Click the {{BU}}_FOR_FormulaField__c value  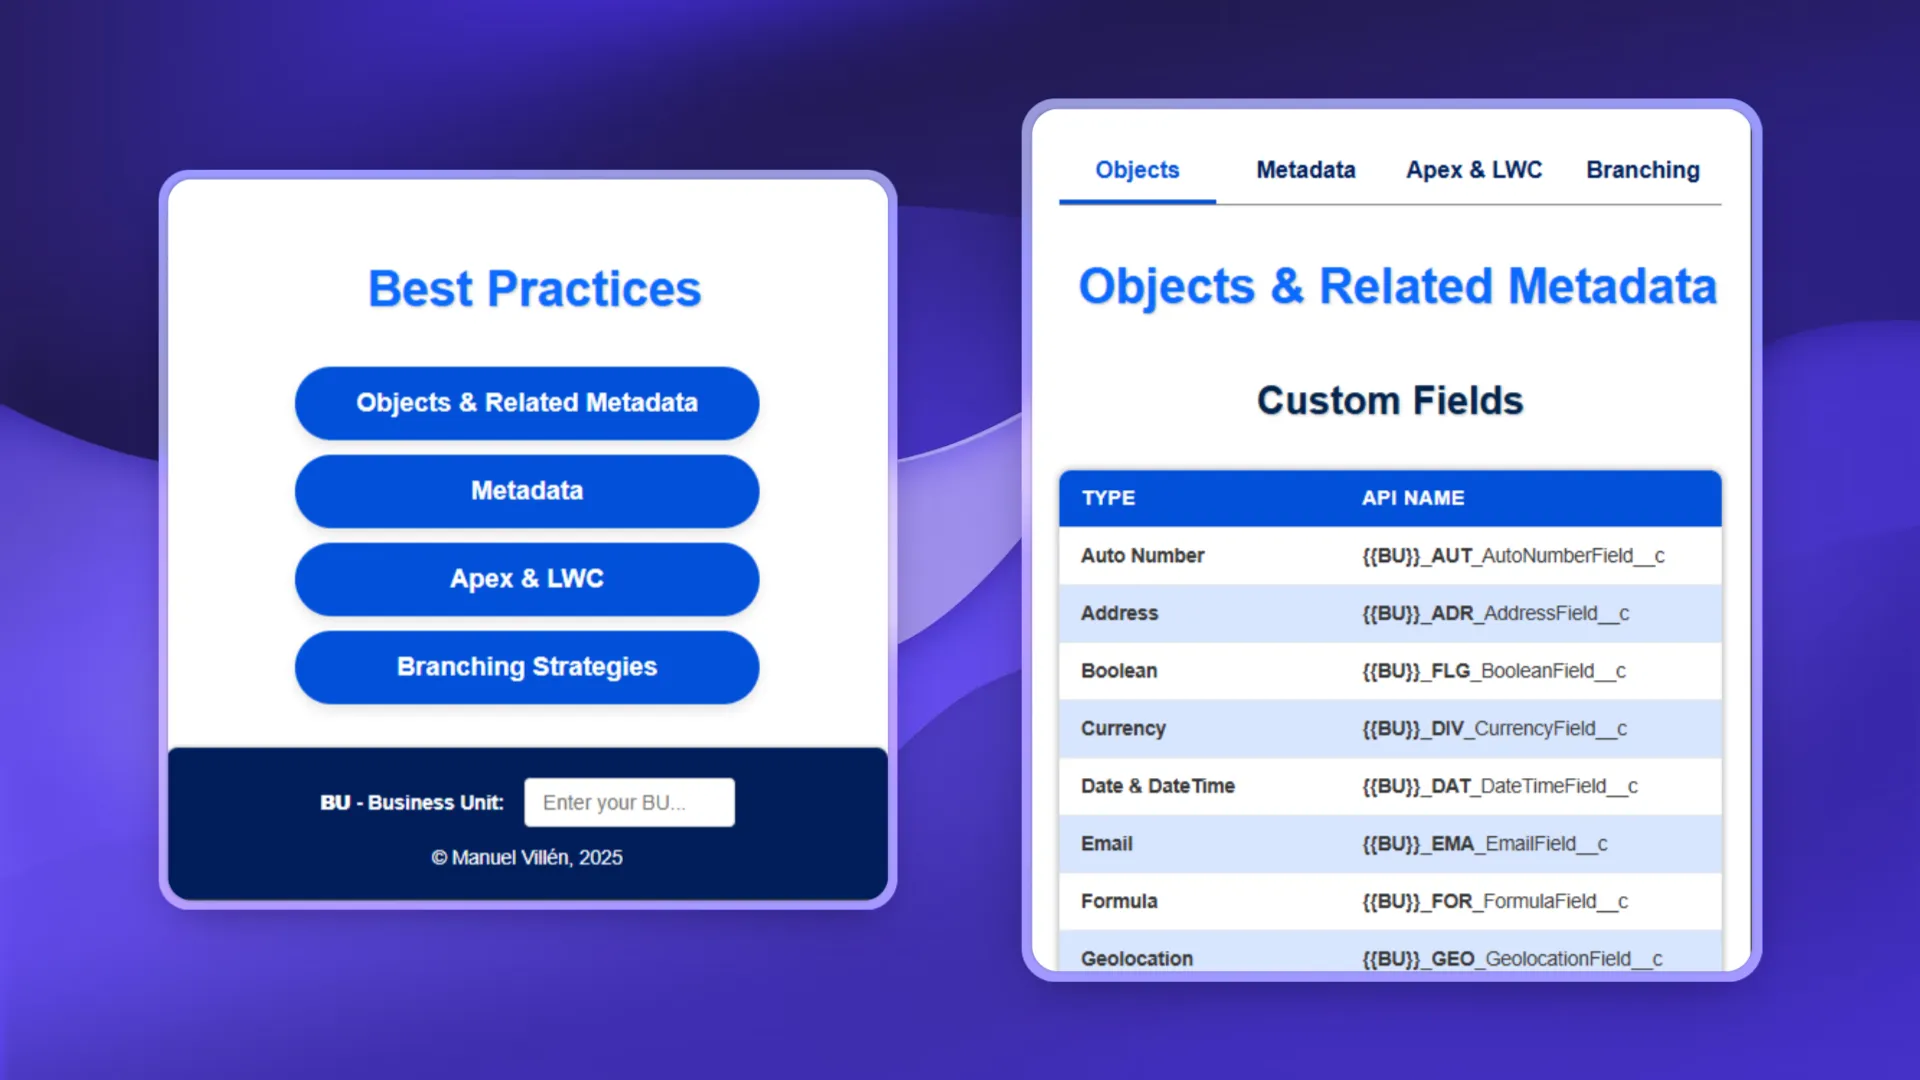1495,902
